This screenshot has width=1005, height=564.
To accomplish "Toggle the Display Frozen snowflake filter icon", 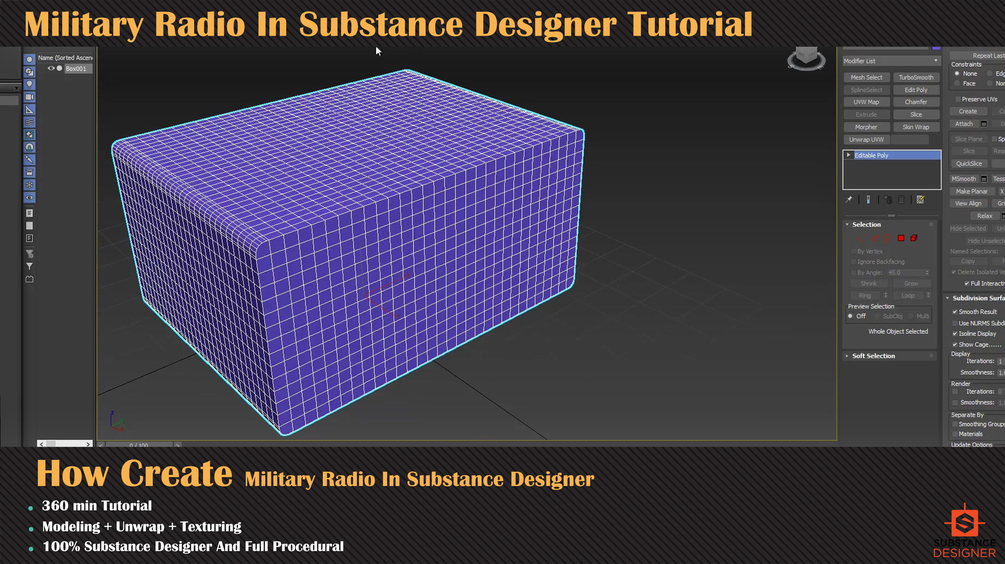I will 29,185.
